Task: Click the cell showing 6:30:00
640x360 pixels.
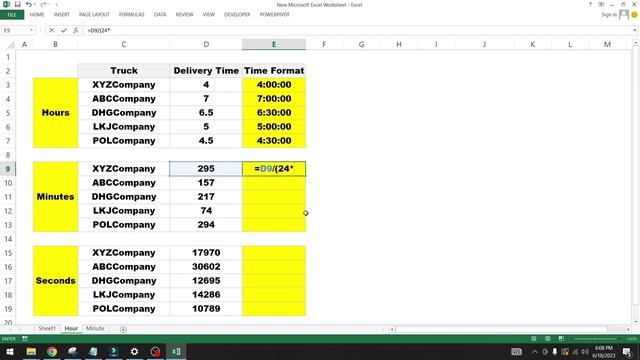Action: tap(274, 113)
